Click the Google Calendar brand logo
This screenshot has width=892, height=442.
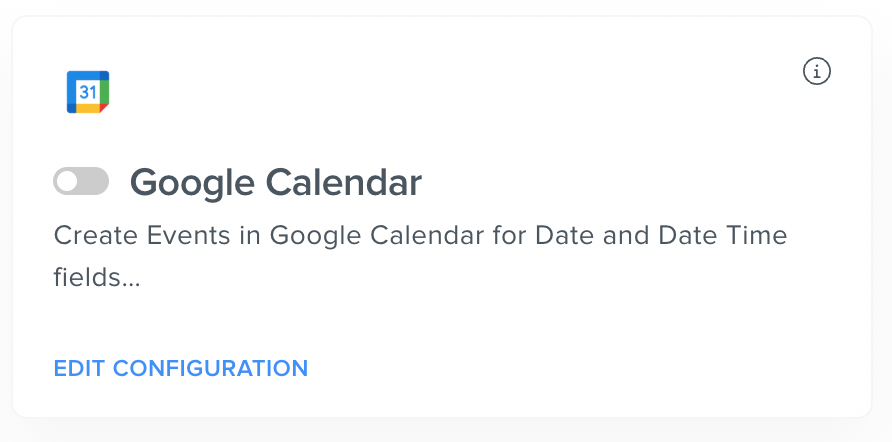(x=87, y=92)
